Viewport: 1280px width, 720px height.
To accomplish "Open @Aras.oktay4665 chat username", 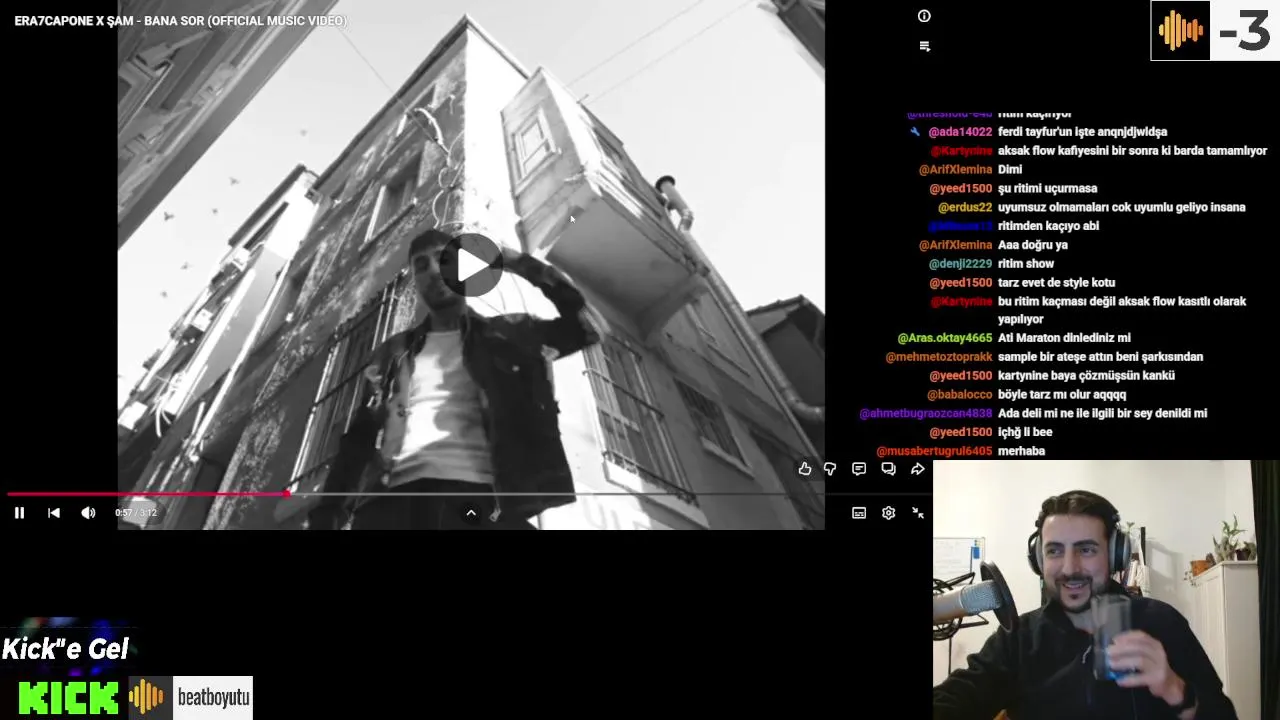I will [945, 338].
